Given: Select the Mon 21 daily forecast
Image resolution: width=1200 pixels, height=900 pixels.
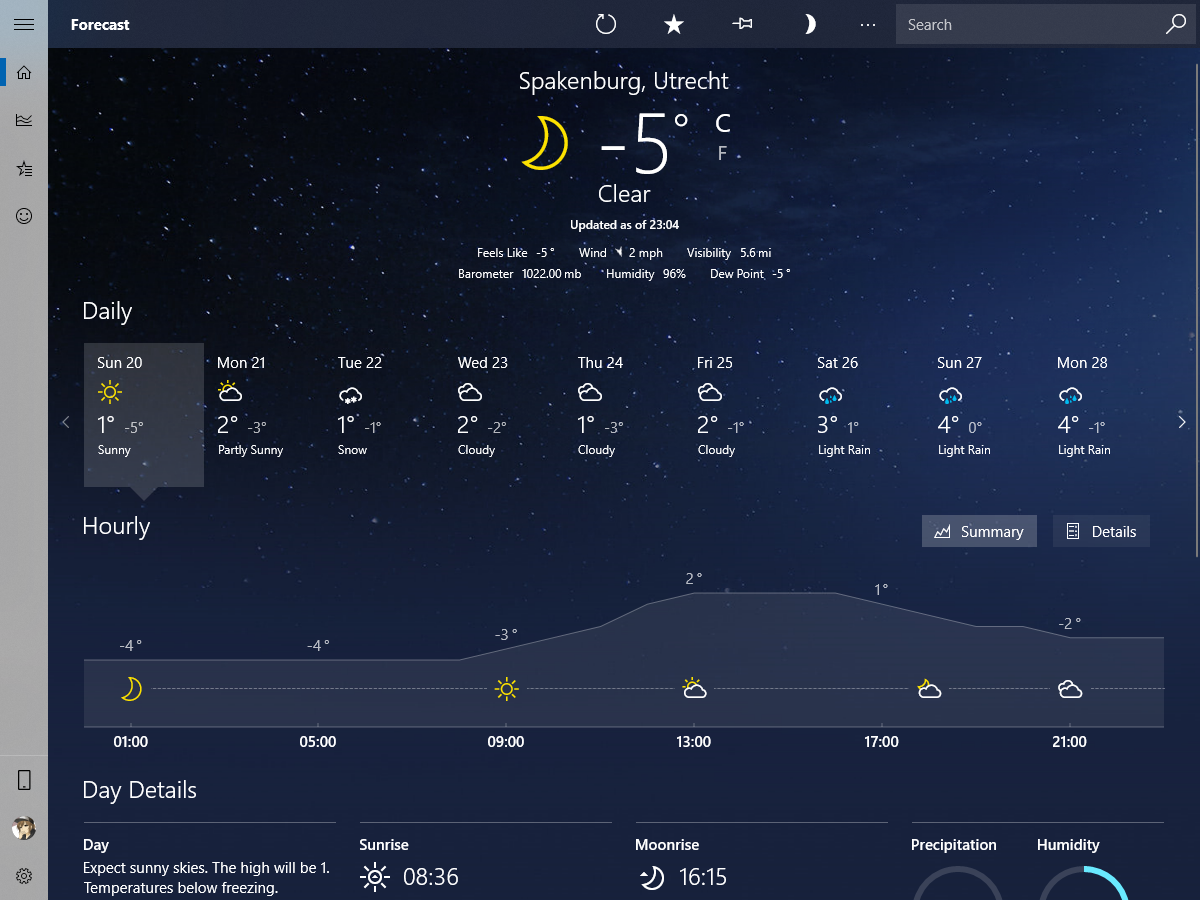Looking at the screenshot, I should 264,415.
